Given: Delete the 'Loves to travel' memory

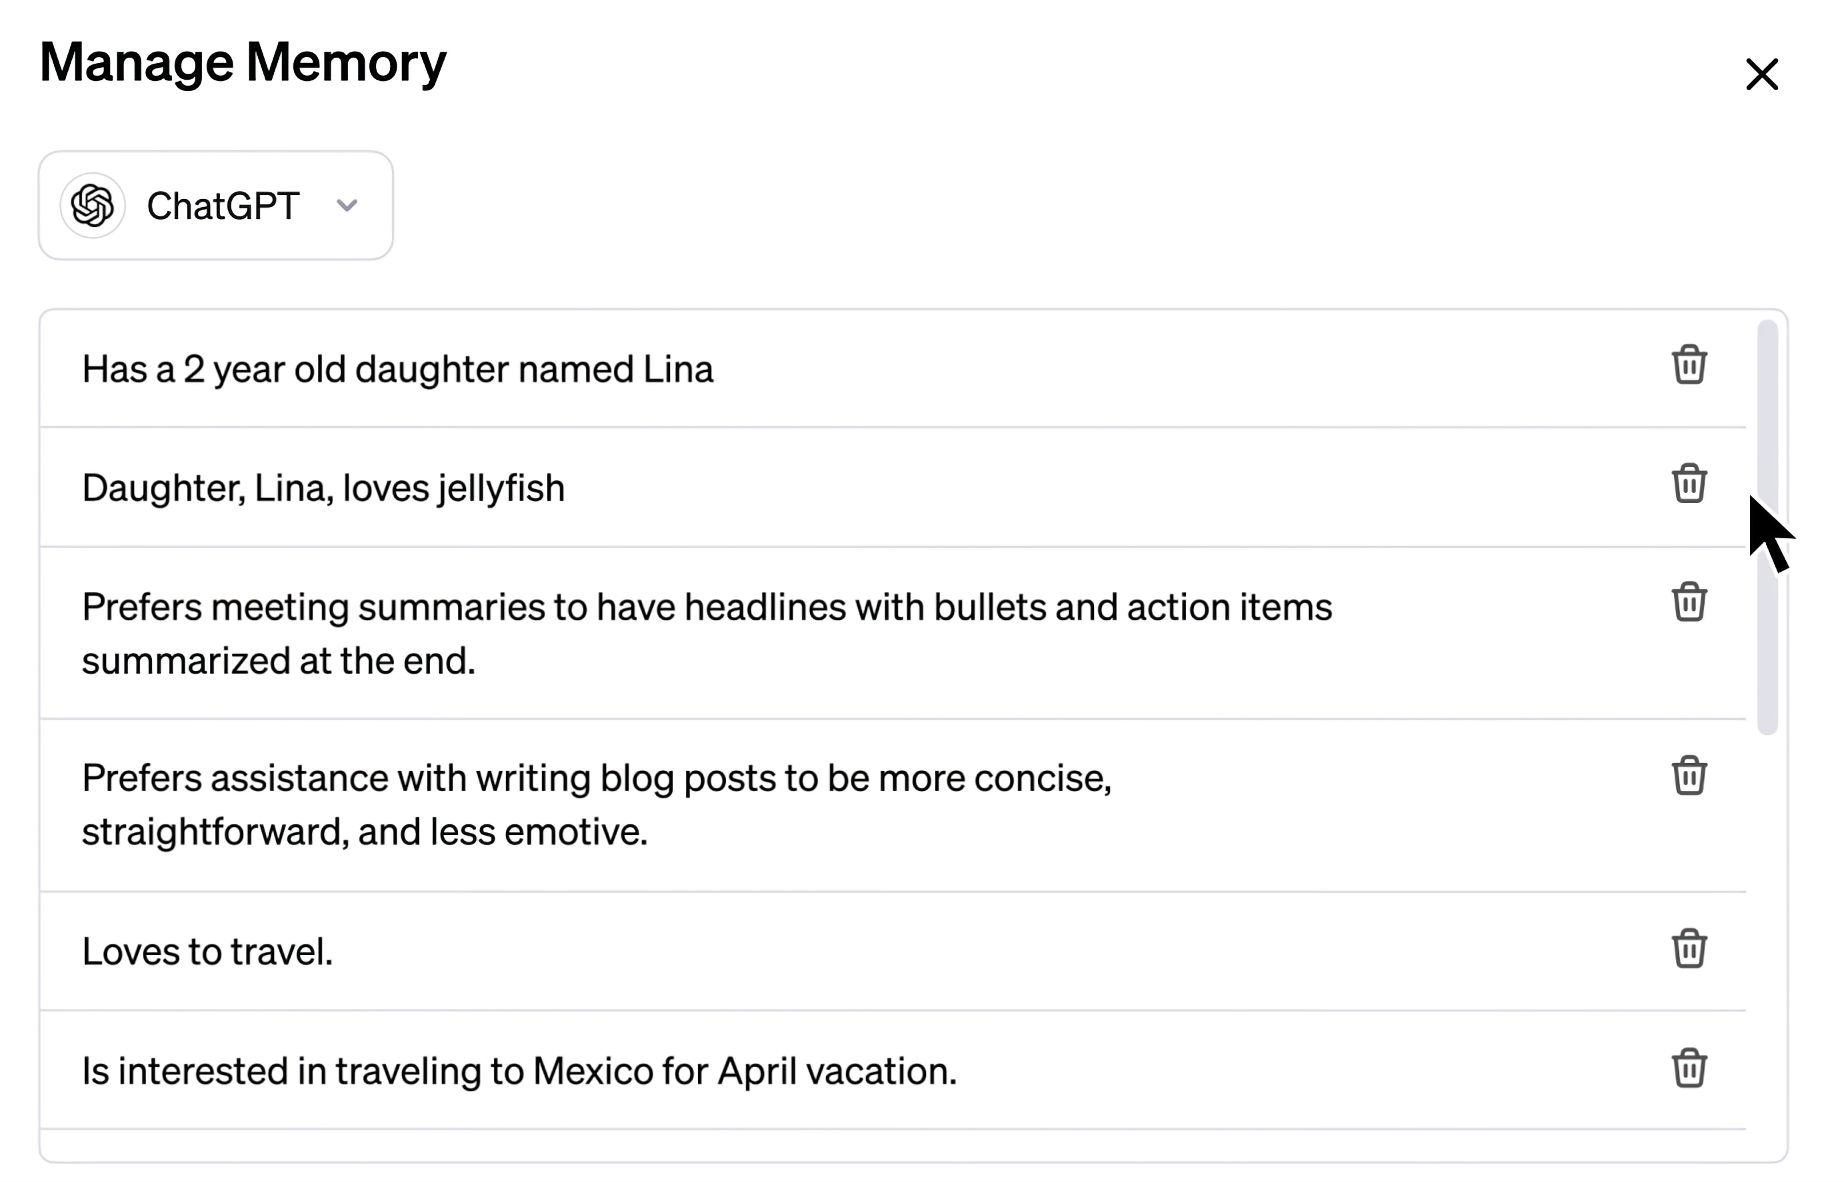Looking at the screenshot, I should (1689, 949).
